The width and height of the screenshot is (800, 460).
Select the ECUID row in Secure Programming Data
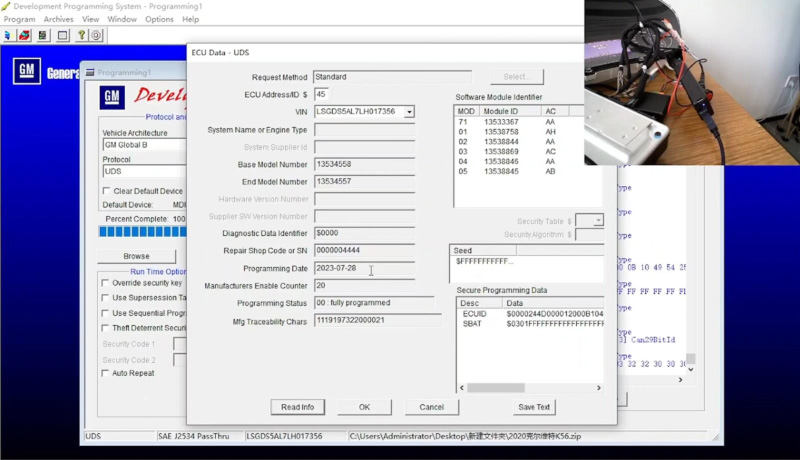pyautogui.click(x=531, y=314)
